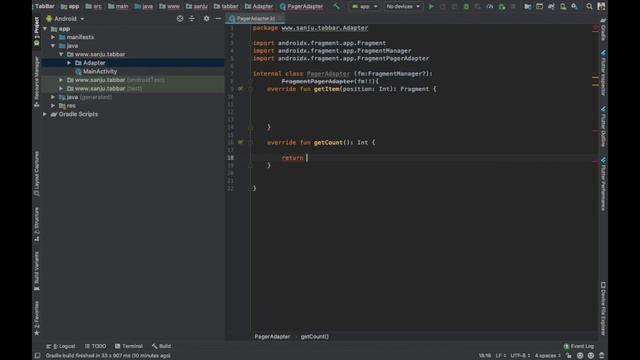Collapse the www.sanju.tabbar package
Viewport: 640px width, 360px height.
(x=61, y=54)
